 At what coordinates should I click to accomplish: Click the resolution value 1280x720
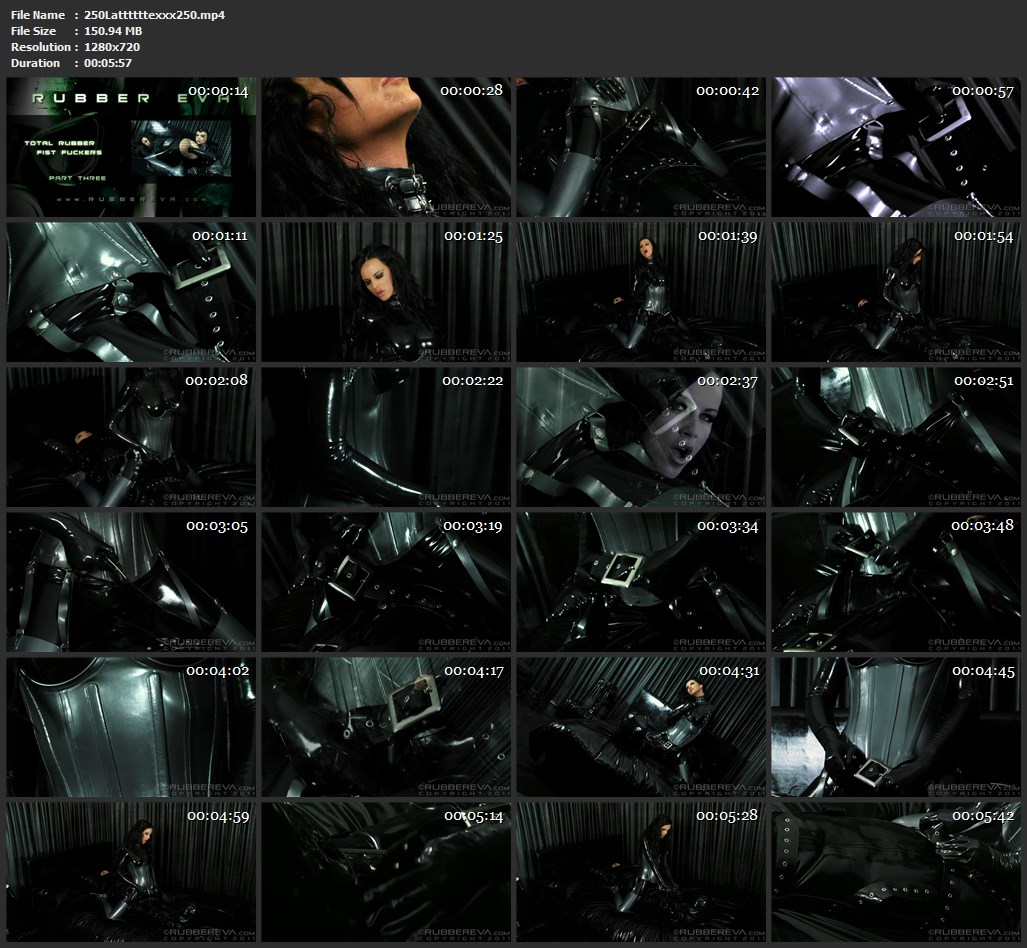[x=112, y=47]
